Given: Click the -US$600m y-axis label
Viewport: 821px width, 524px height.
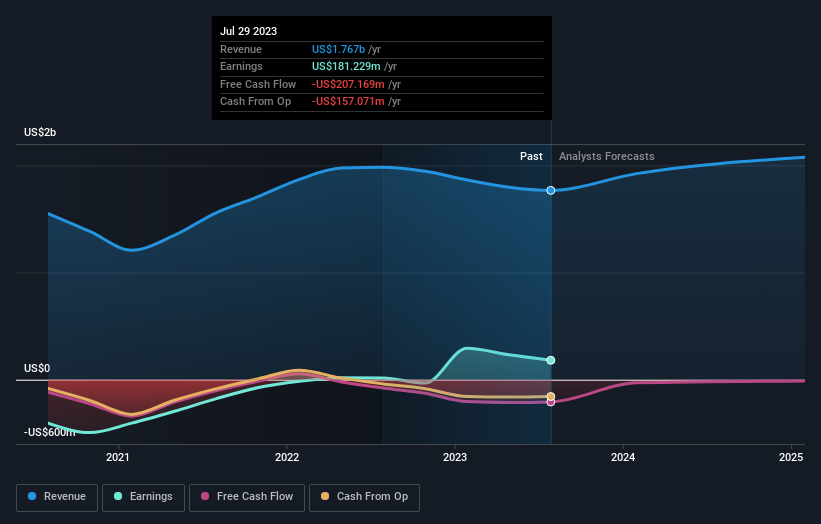Looking at the screenshot, I should click(50, 432).
